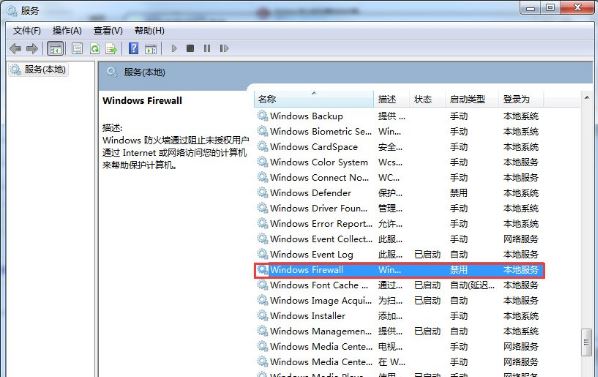Select Windows Event Collect... service
The width and height of the screenshot is (598, 377).
tap(399, 239)
